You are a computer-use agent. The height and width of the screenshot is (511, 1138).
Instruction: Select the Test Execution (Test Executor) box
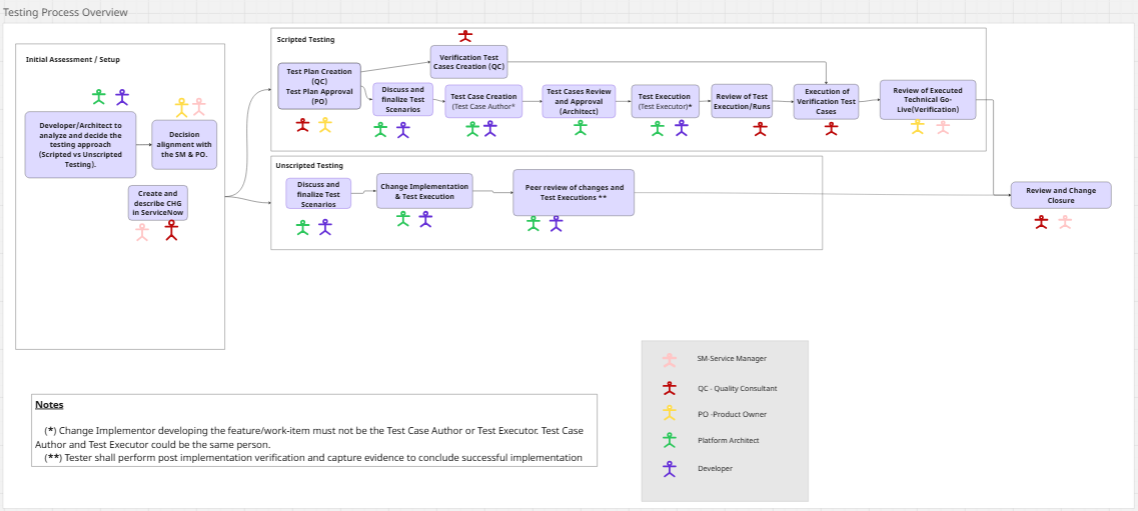(666, 101)
